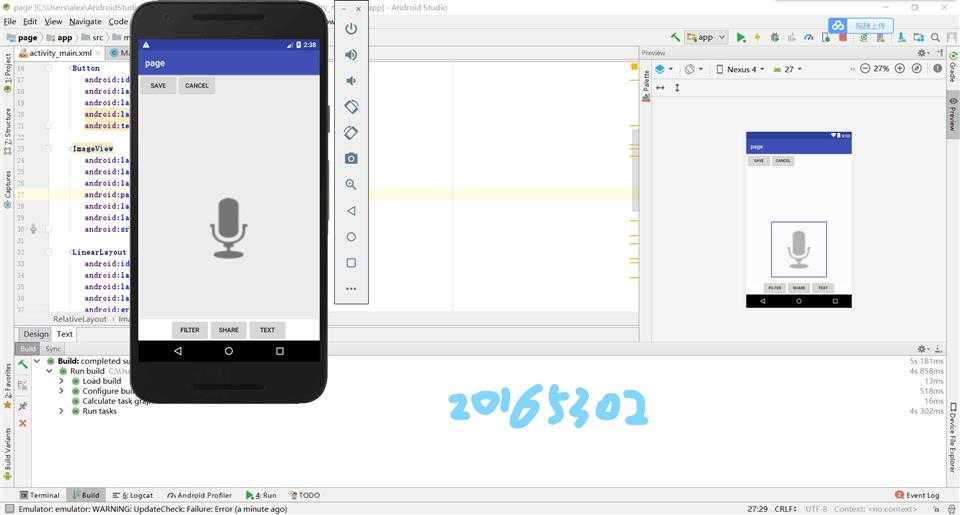Click the red X close icon in Build panel
Image resolution: width=960 pixels, height=515 pixels.
[x=23, y=423]
